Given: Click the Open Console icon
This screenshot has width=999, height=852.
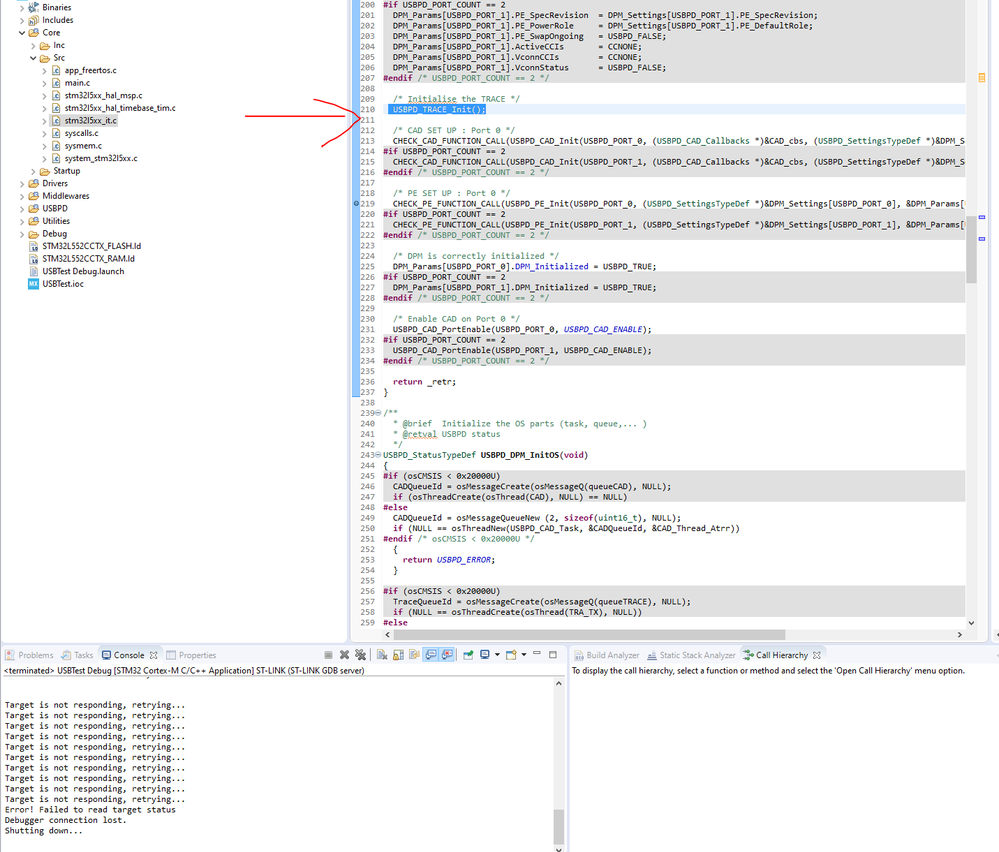Looking at the screenshot, I should point(511,655).
